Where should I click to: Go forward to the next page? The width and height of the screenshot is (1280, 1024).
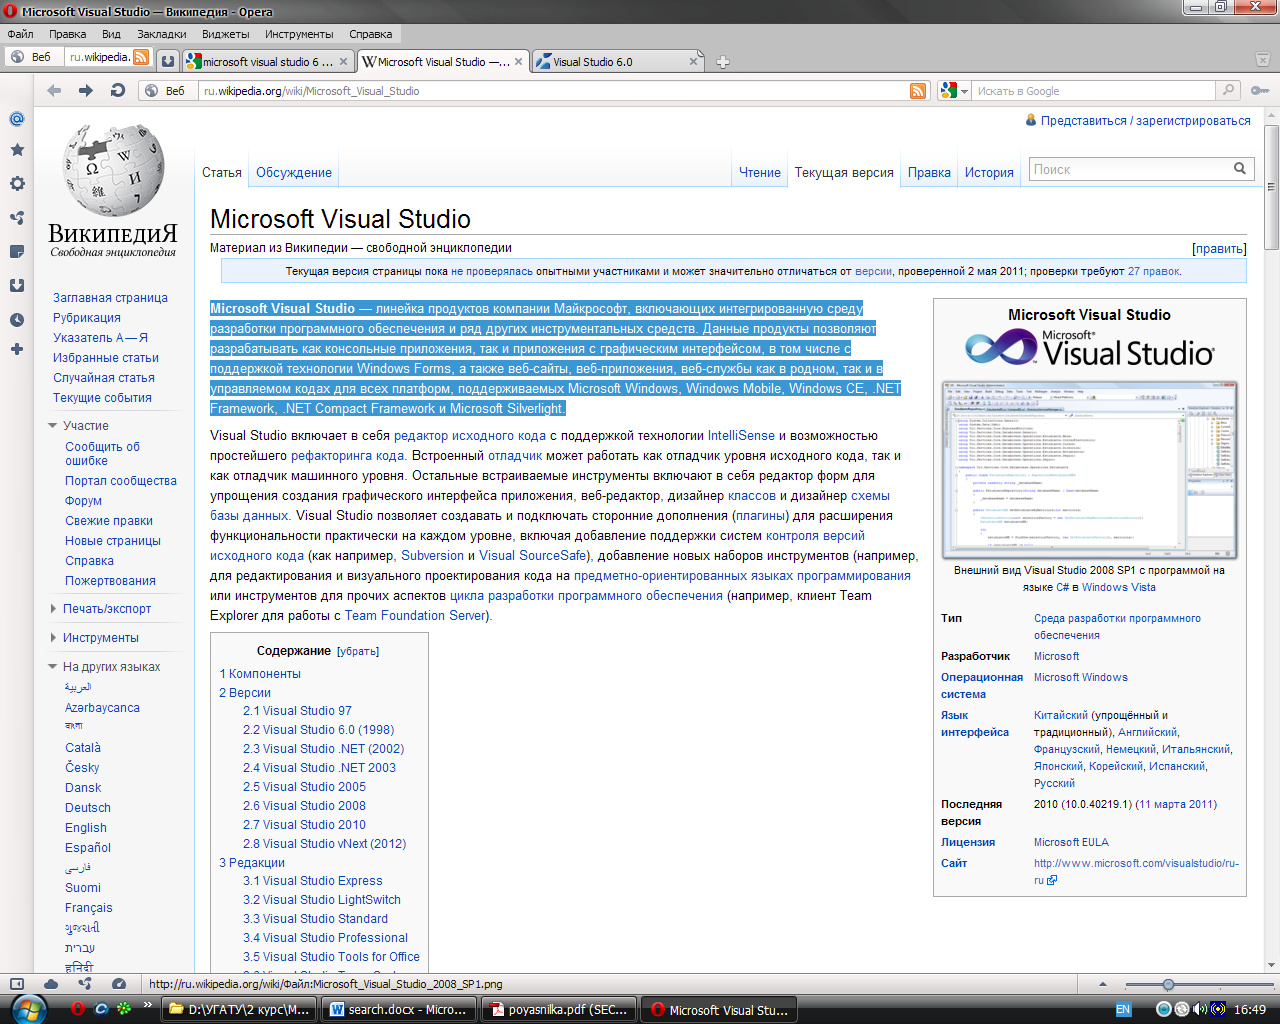click(x=86, y=90)
